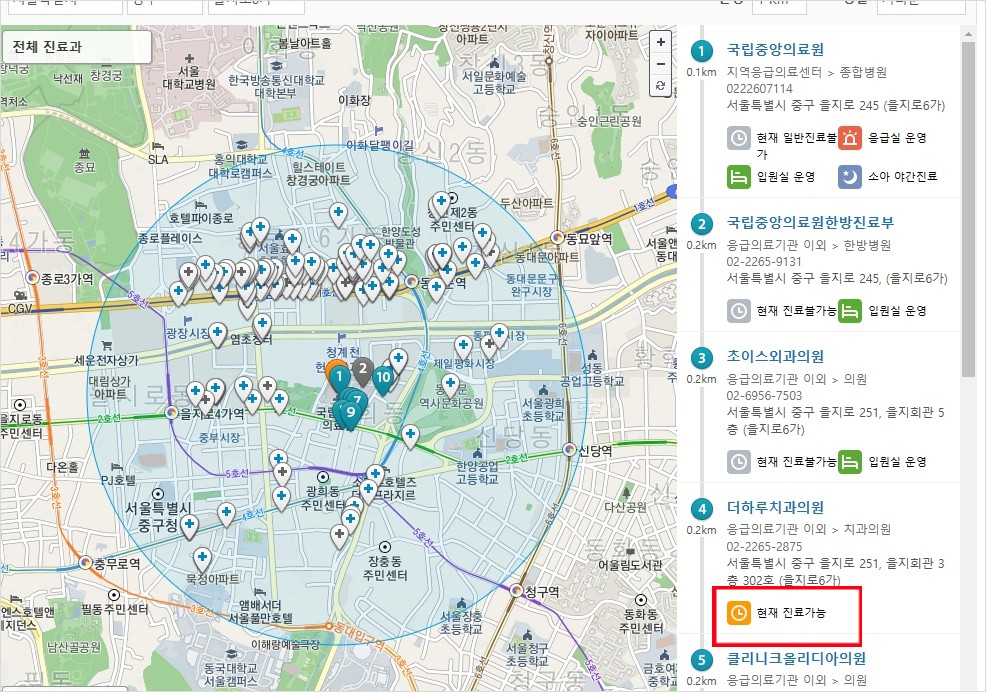Click the 충무로역 subway station marker

tap(86, 562)
